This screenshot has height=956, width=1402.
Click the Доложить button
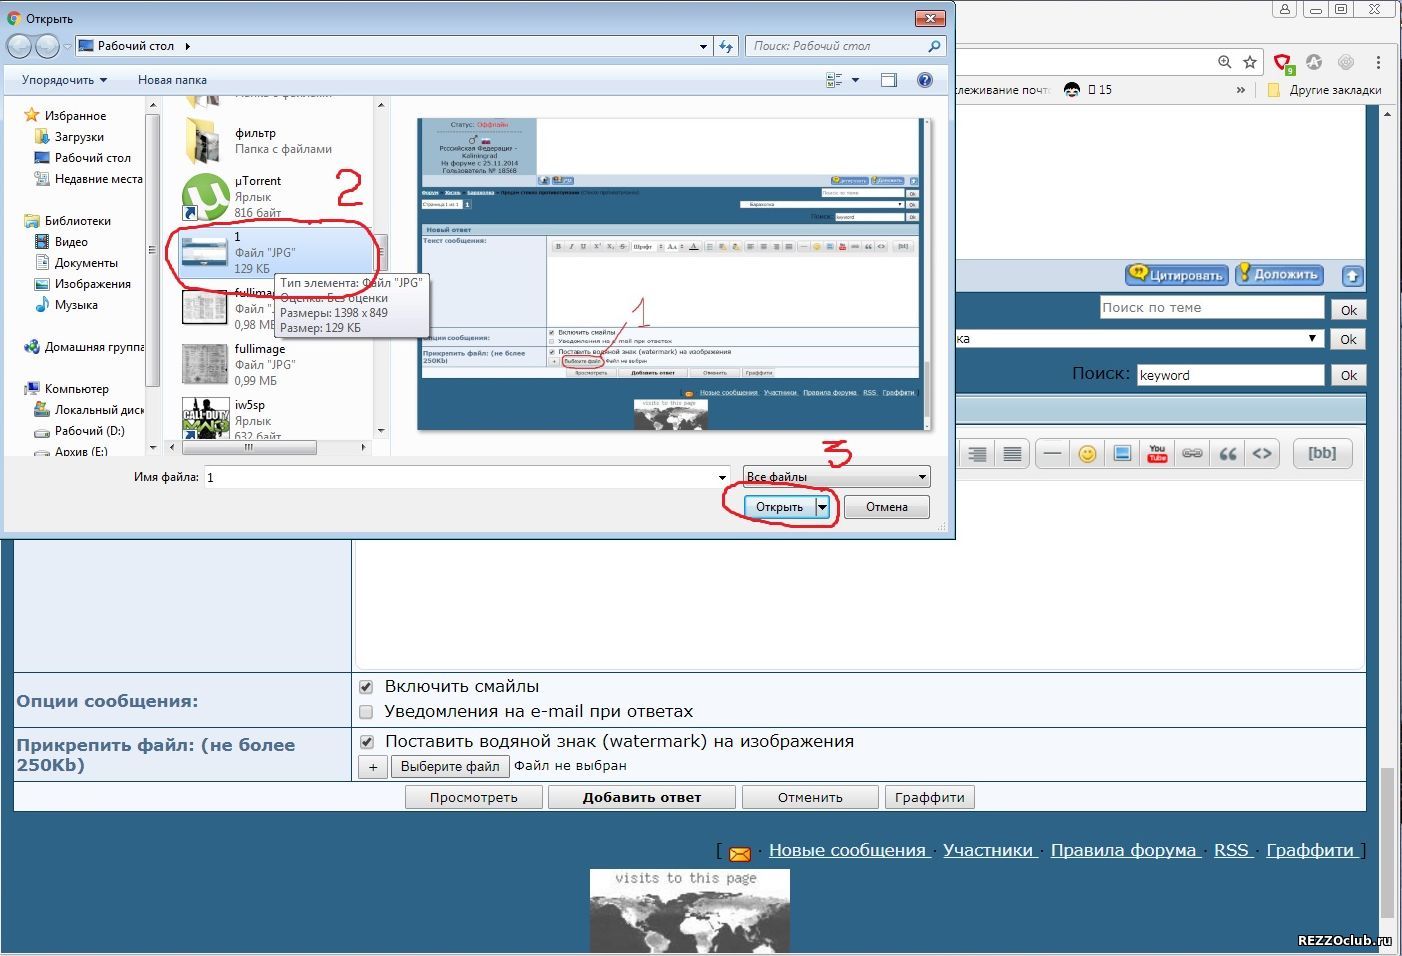click(1279, 274)
